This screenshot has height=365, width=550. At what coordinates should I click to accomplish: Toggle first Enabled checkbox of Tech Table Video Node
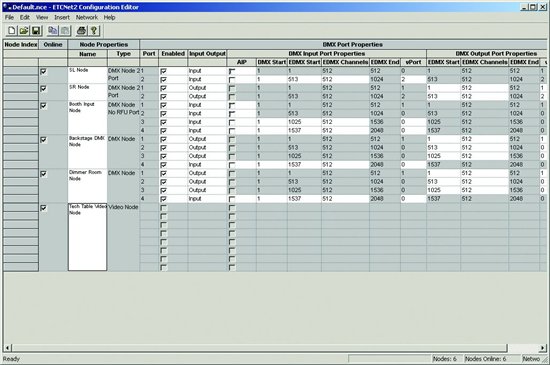click(163, 208)
